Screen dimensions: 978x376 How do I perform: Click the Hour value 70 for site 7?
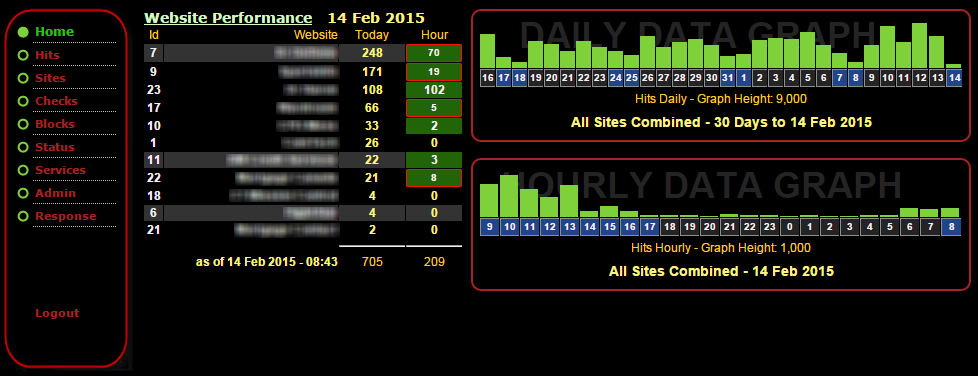[x=434, y=53]
